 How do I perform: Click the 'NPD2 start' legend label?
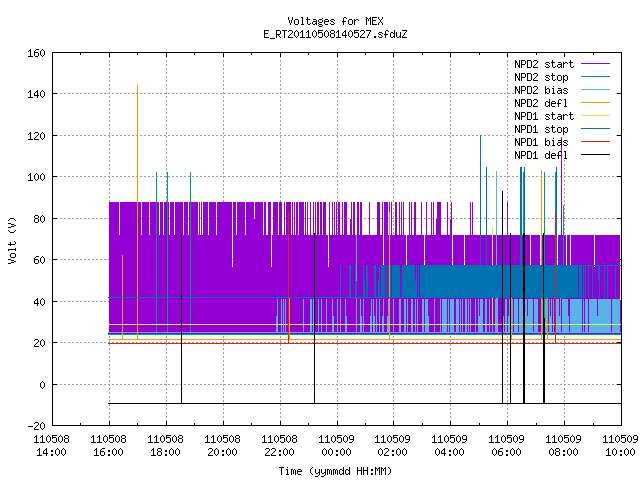pos(544,64)
